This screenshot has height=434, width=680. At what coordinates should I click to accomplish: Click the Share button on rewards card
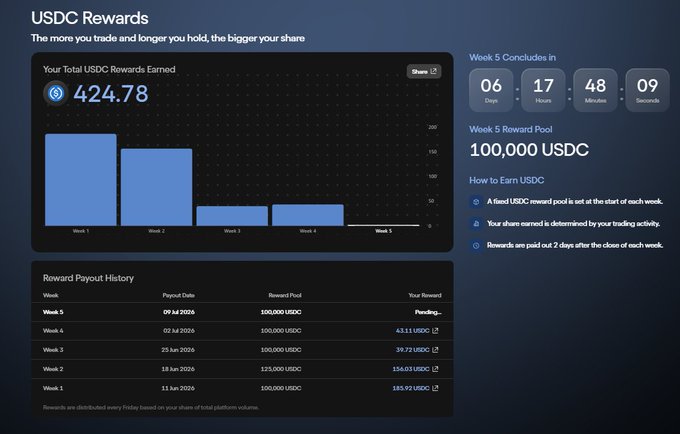pos(424,72)
